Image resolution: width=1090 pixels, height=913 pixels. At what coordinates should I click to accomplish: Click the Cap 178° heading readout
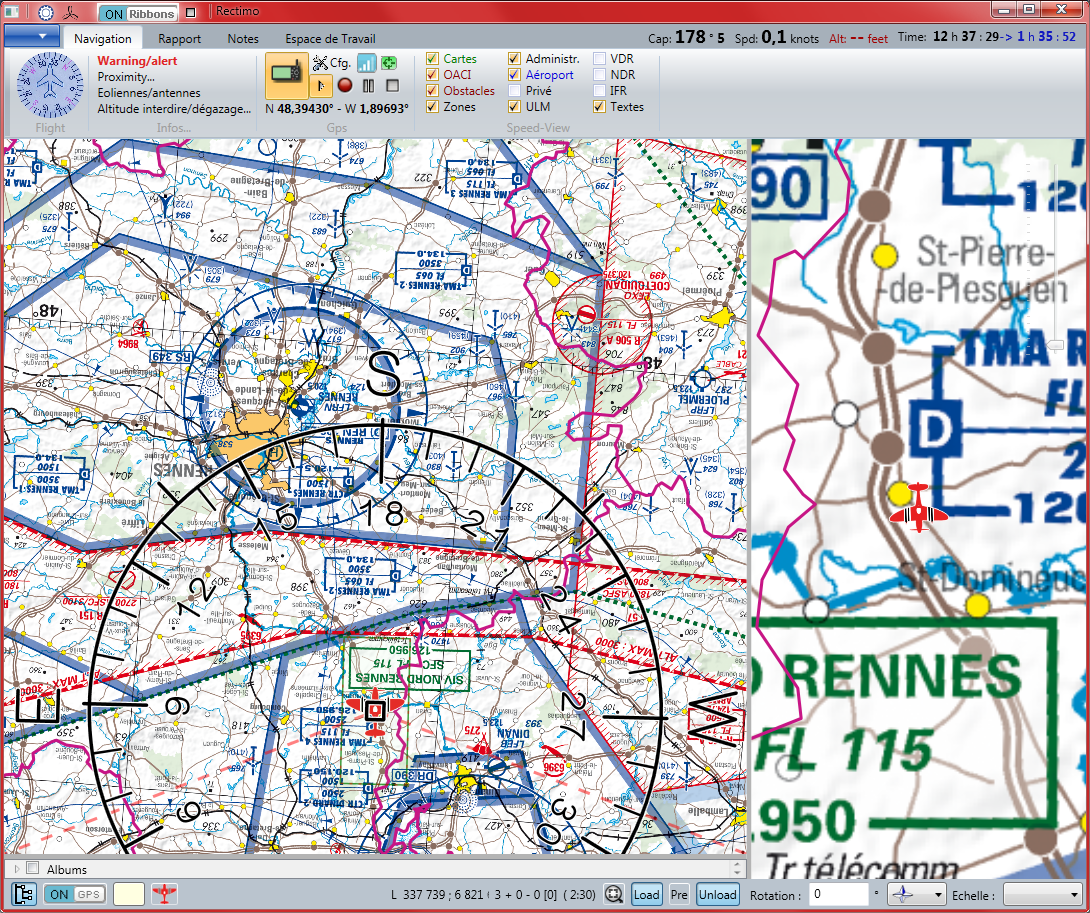click(x=686, y=37)
